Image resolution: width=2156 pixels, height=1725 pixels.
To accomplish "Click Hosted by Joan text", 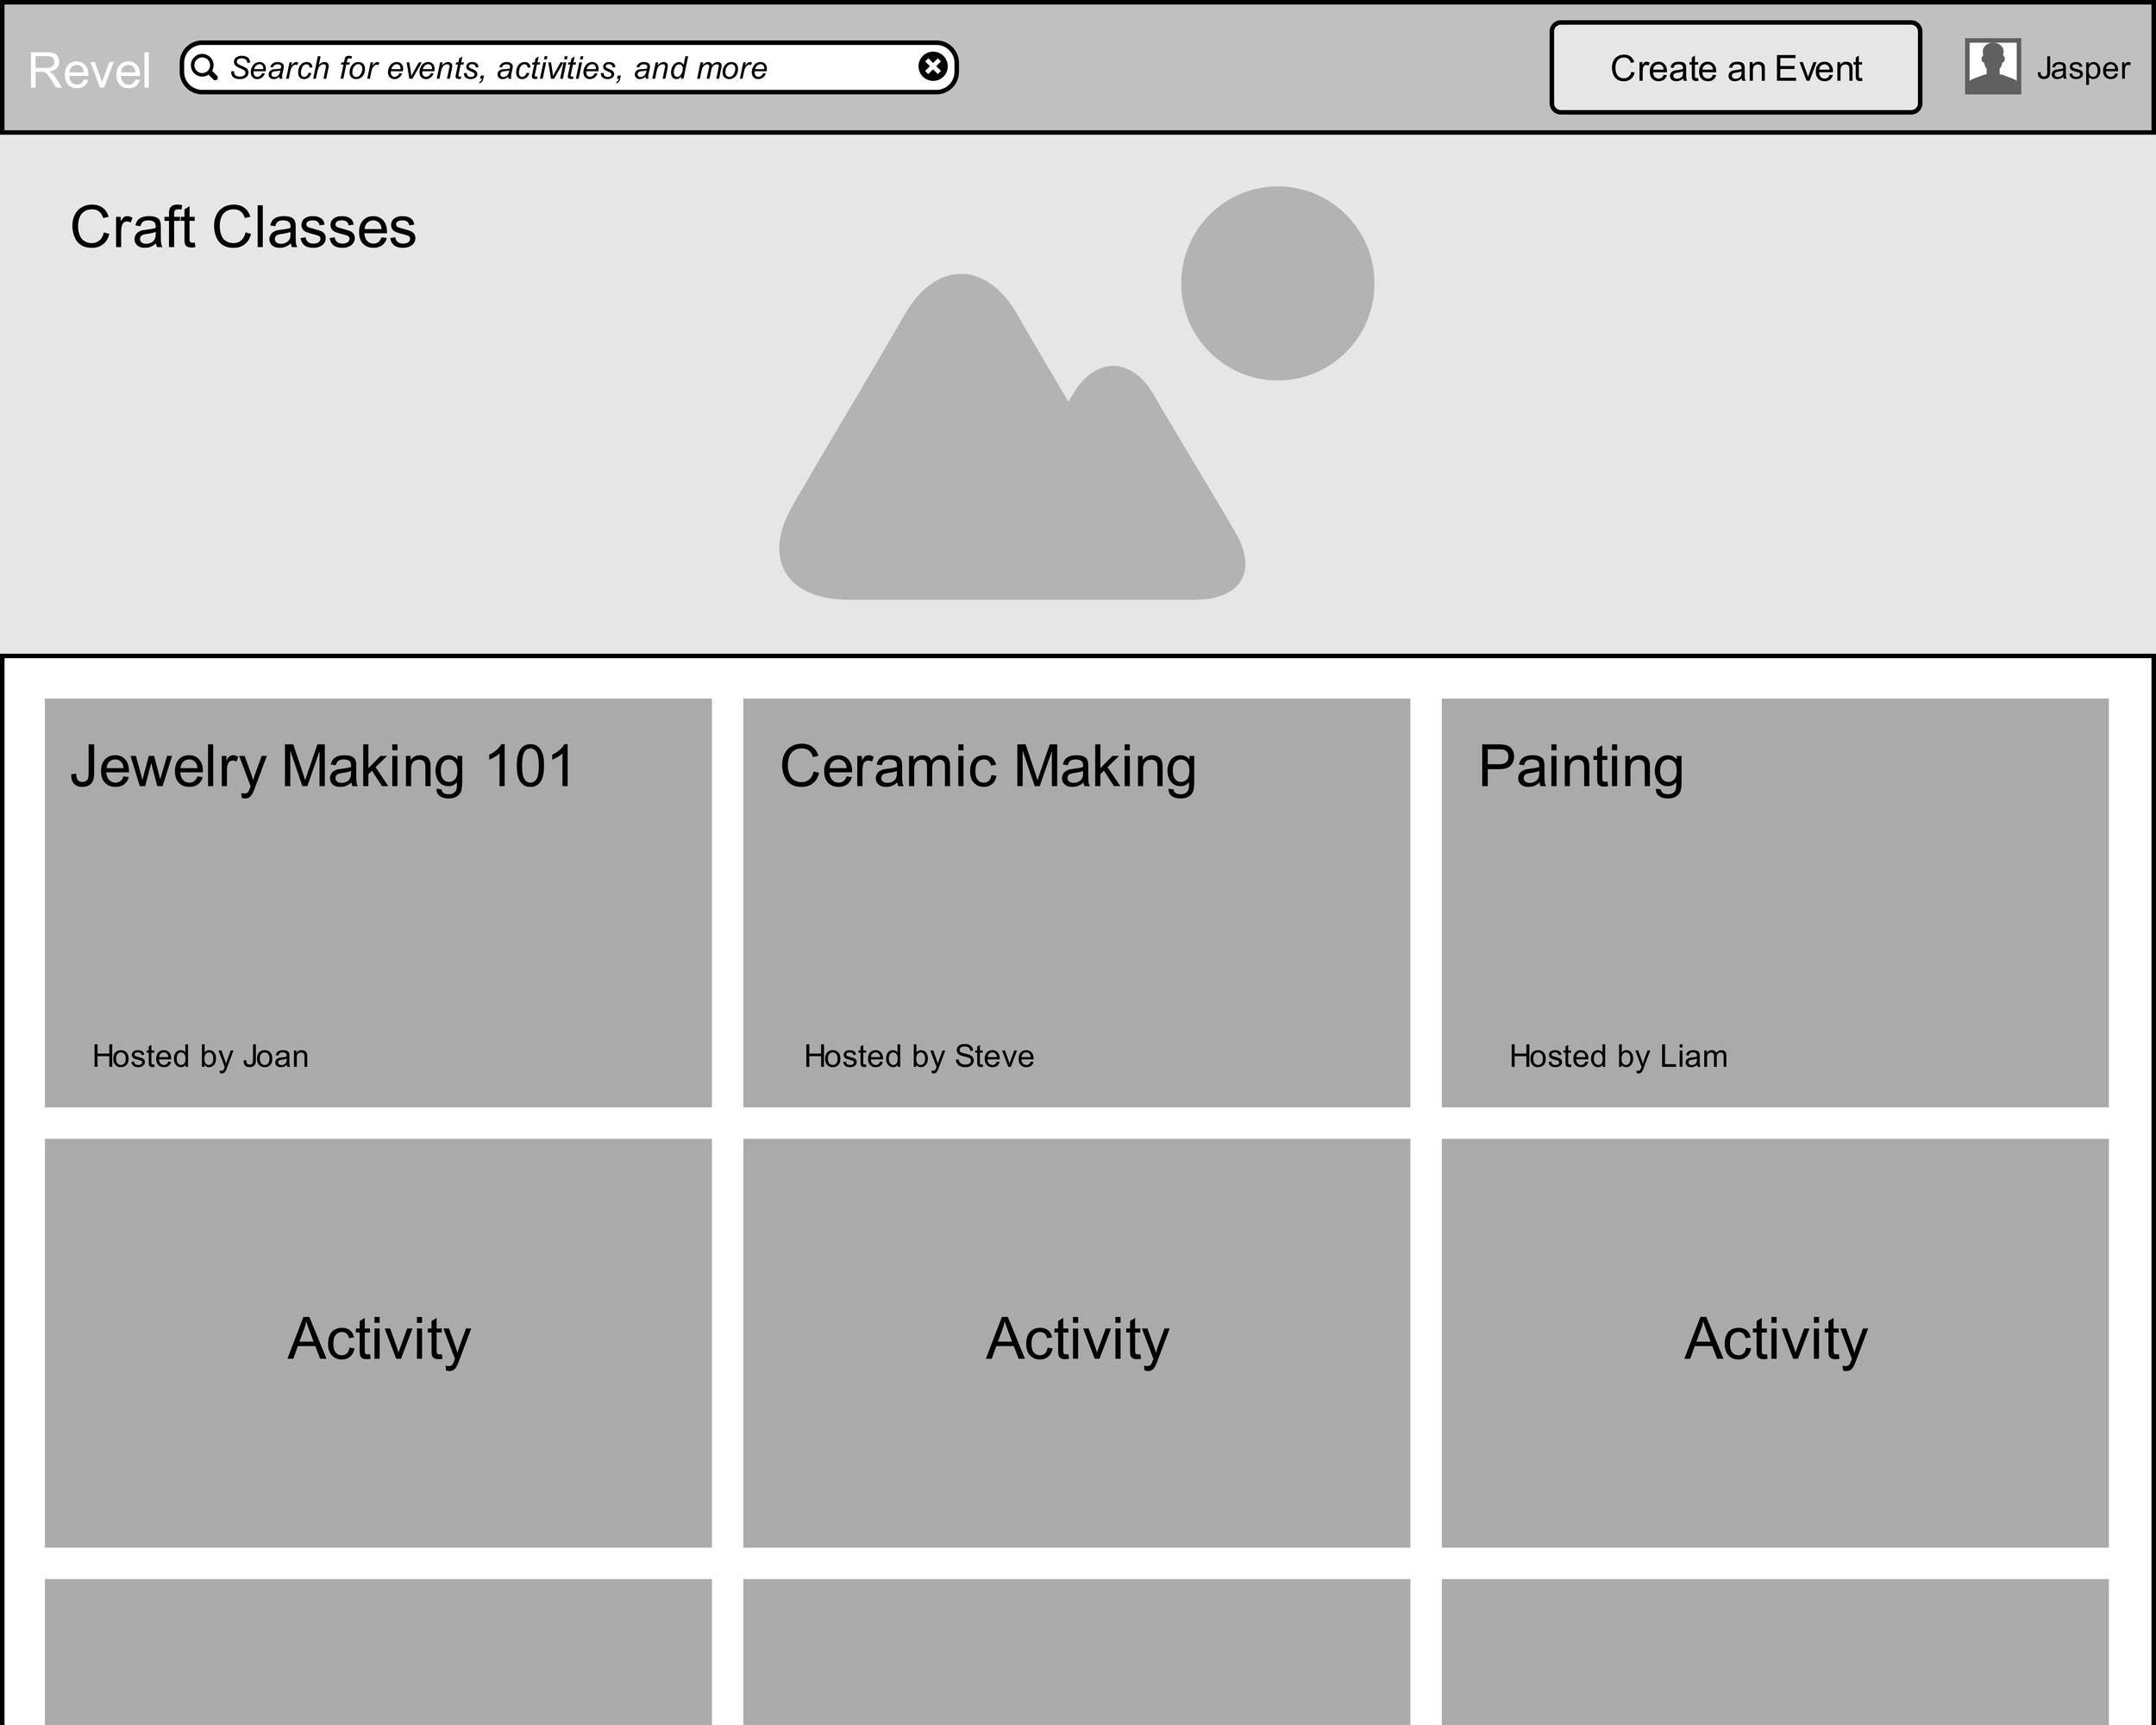I will pos(200,1056).
